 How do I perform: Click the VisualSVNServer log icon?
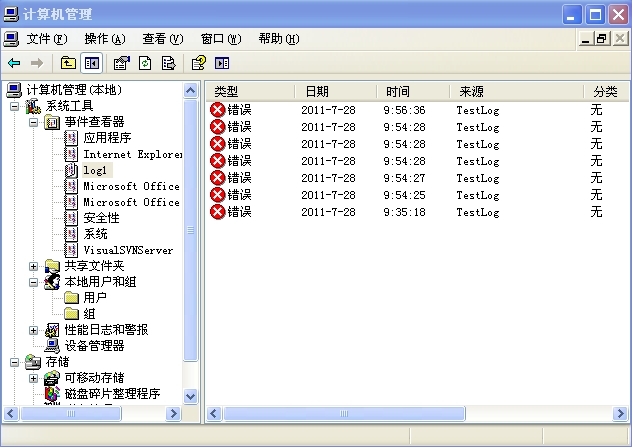71,250
